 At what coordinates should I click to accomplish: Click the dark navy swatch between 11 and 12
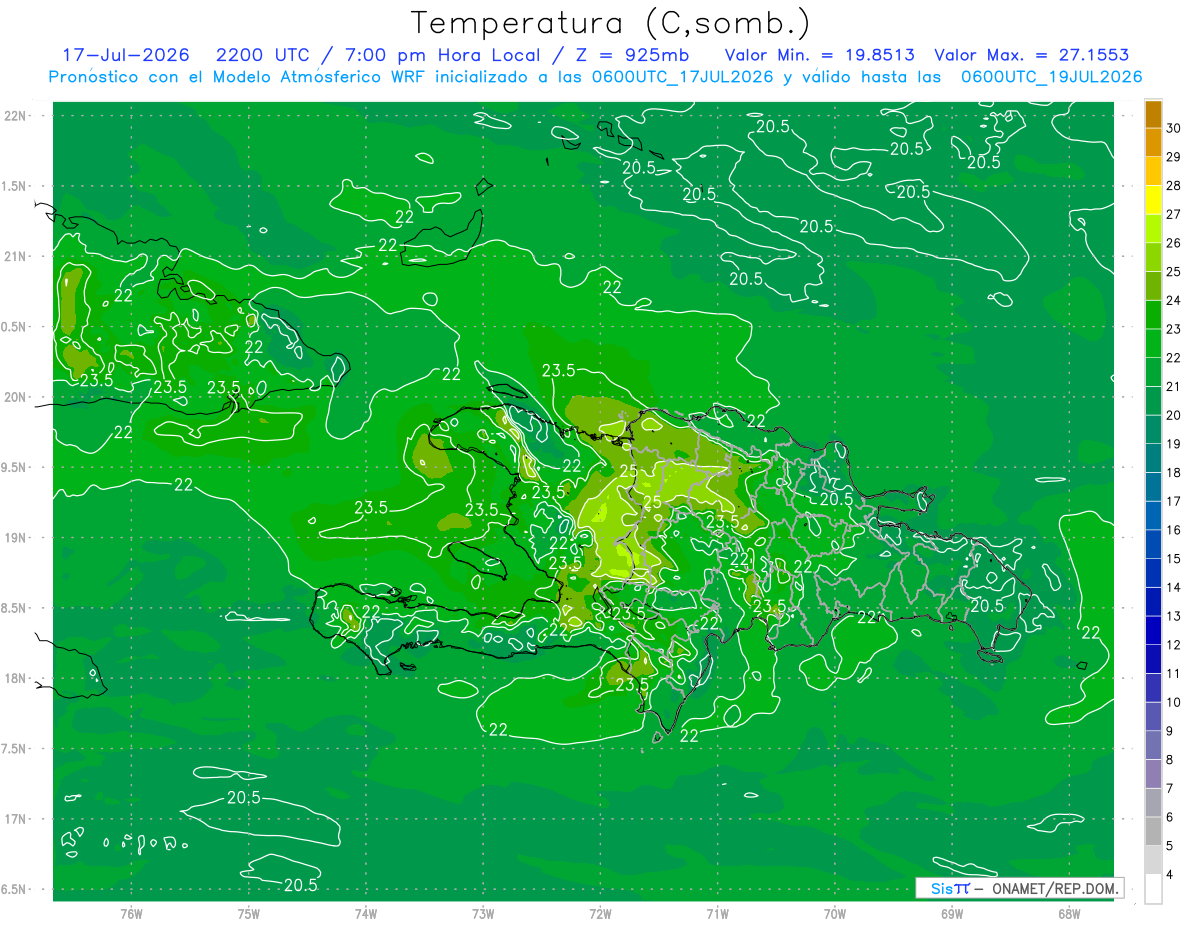pyautogui.click(x=1153, y=659)
